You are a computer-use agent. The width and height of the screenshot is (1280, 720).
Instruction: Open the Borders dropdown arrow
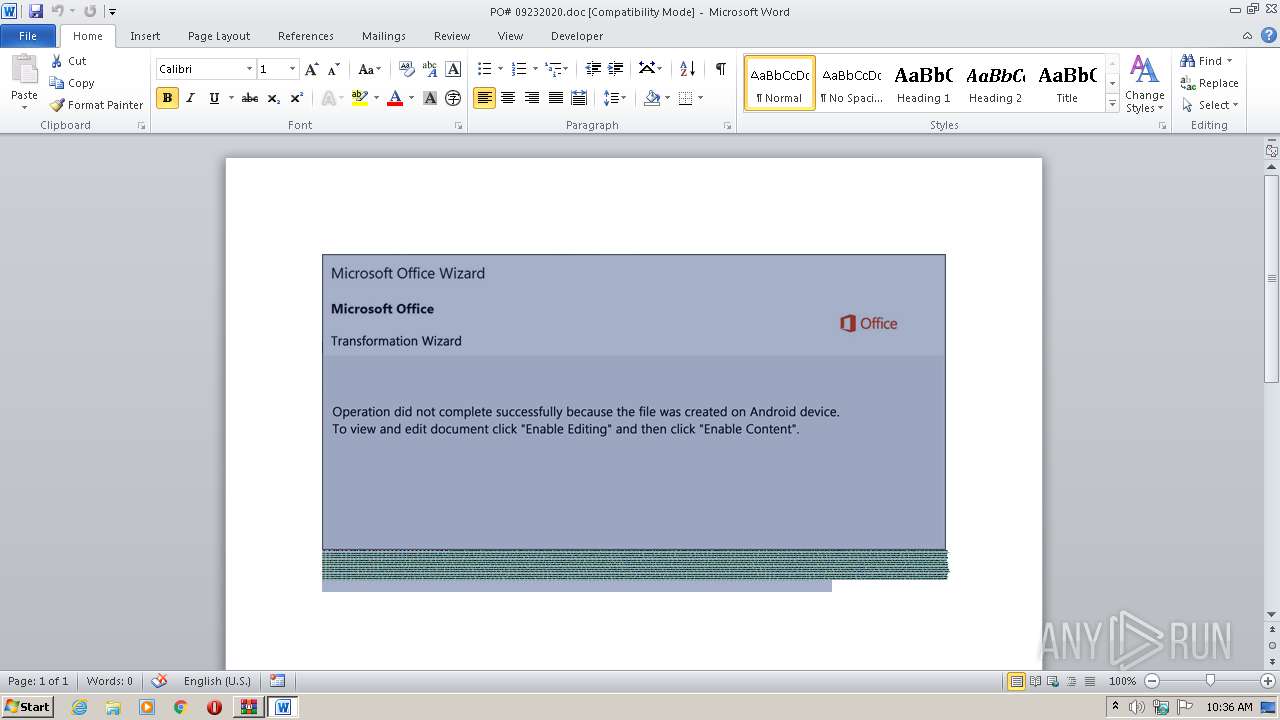point(700,98)
